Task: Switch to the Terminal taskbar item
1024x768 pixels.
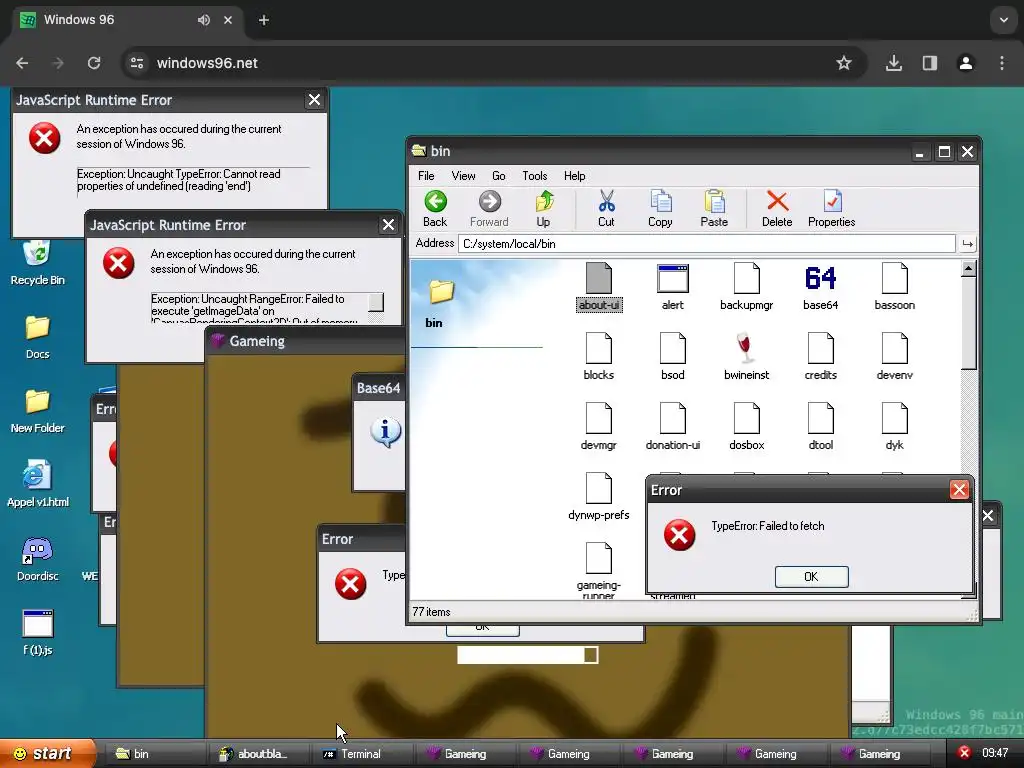Action: pos(364,754)
